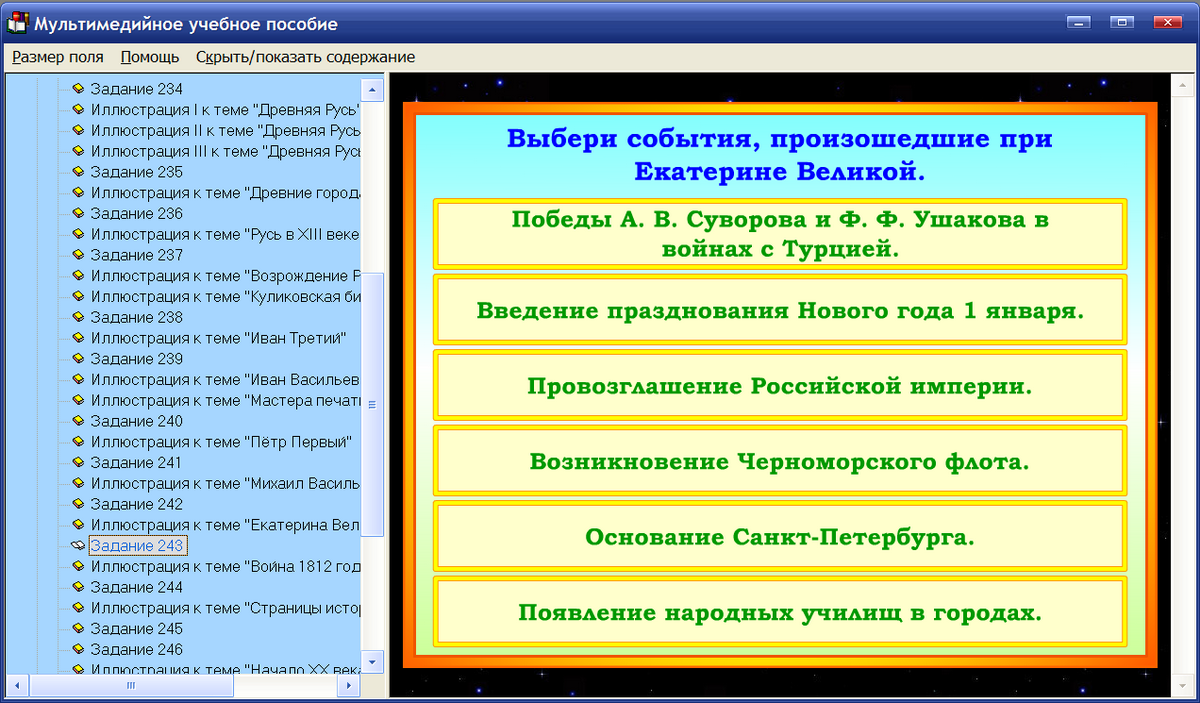Choose the answer about victories of Суворов and Ушаков
1200x703 pixels.
coord(778,234)
